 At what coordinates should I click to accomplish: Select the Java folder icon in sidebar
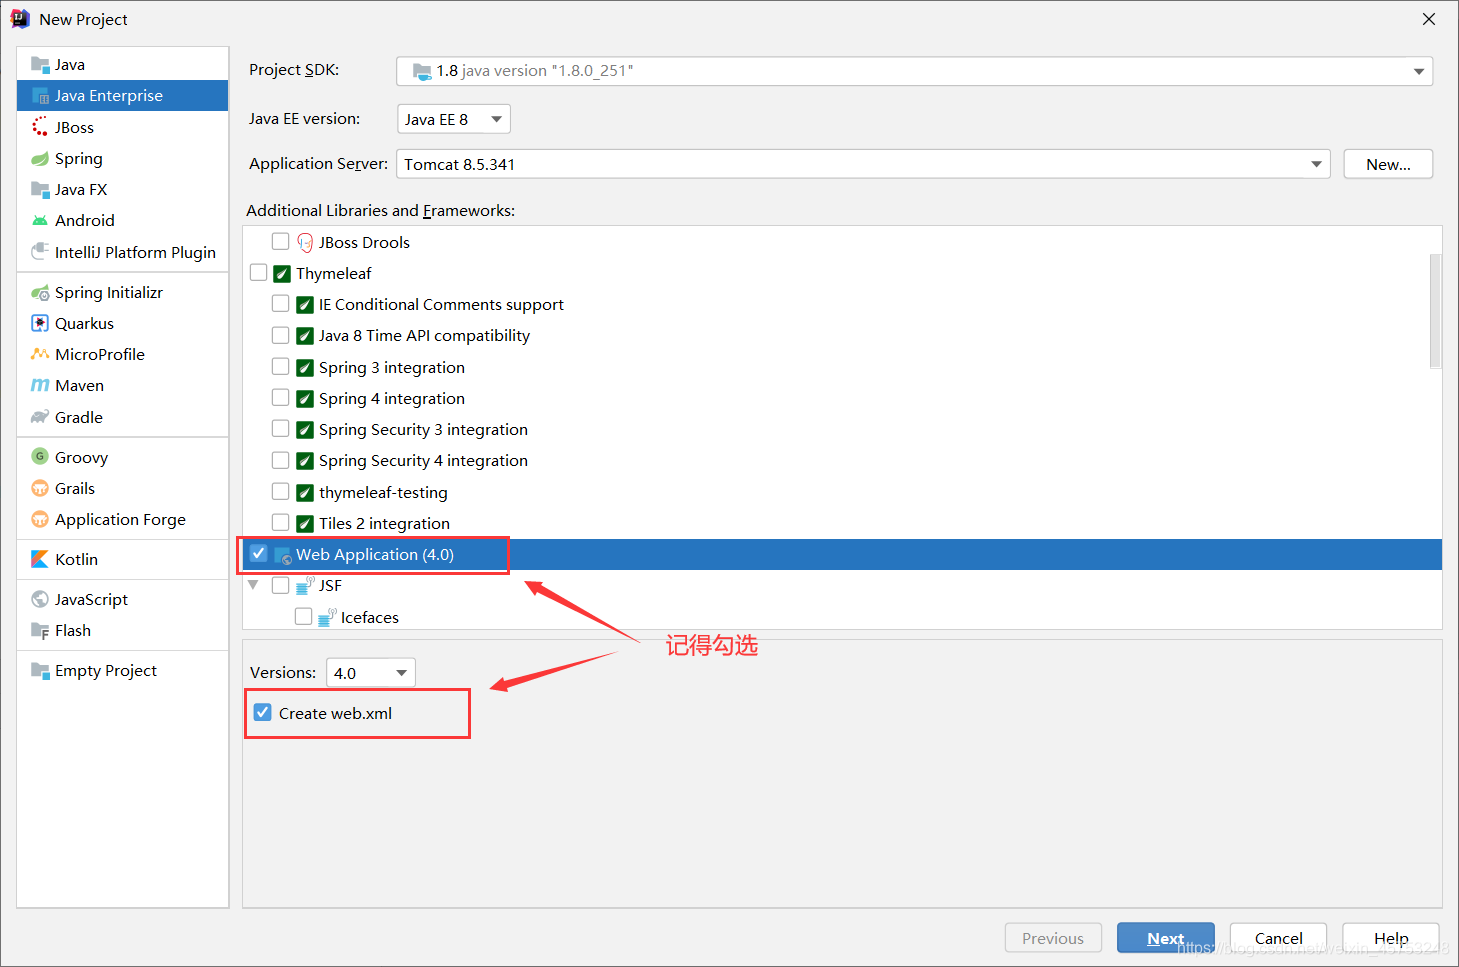point(40,65)
